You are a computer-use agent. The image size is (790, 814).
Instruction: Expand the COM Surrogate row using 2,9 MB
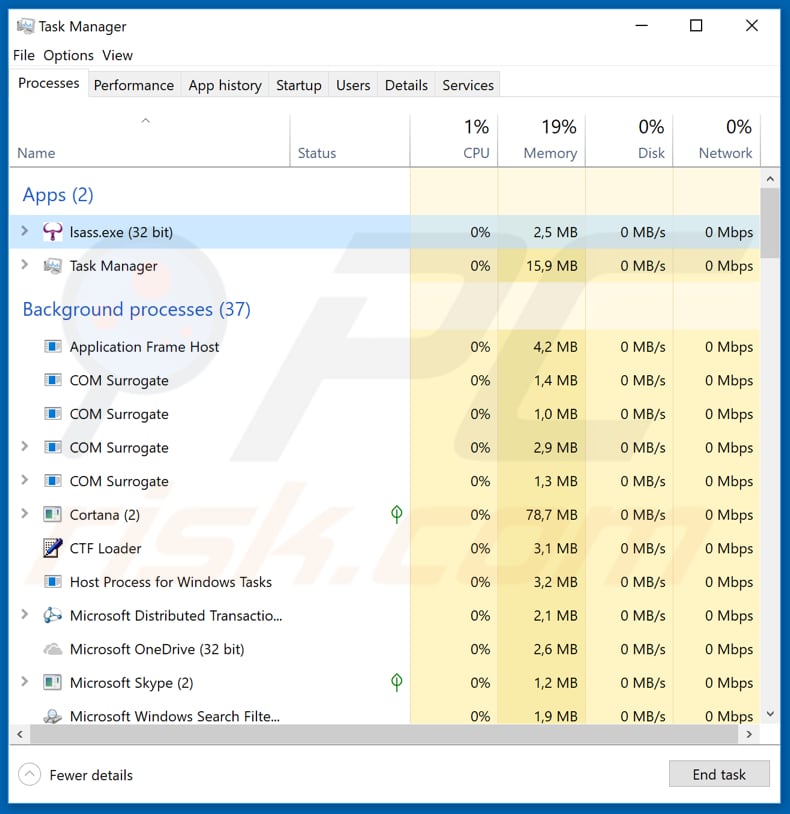24,446
